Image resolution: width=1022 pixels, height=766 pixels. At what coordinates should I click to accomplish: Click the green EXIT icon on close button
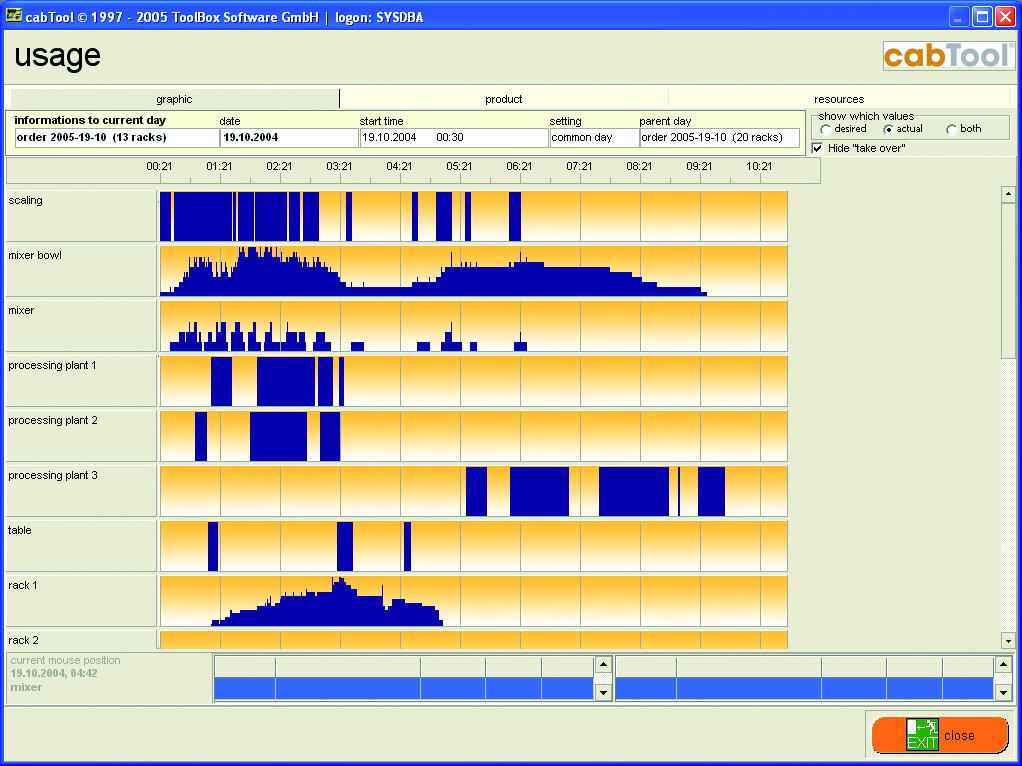click(x=922, y=735)
